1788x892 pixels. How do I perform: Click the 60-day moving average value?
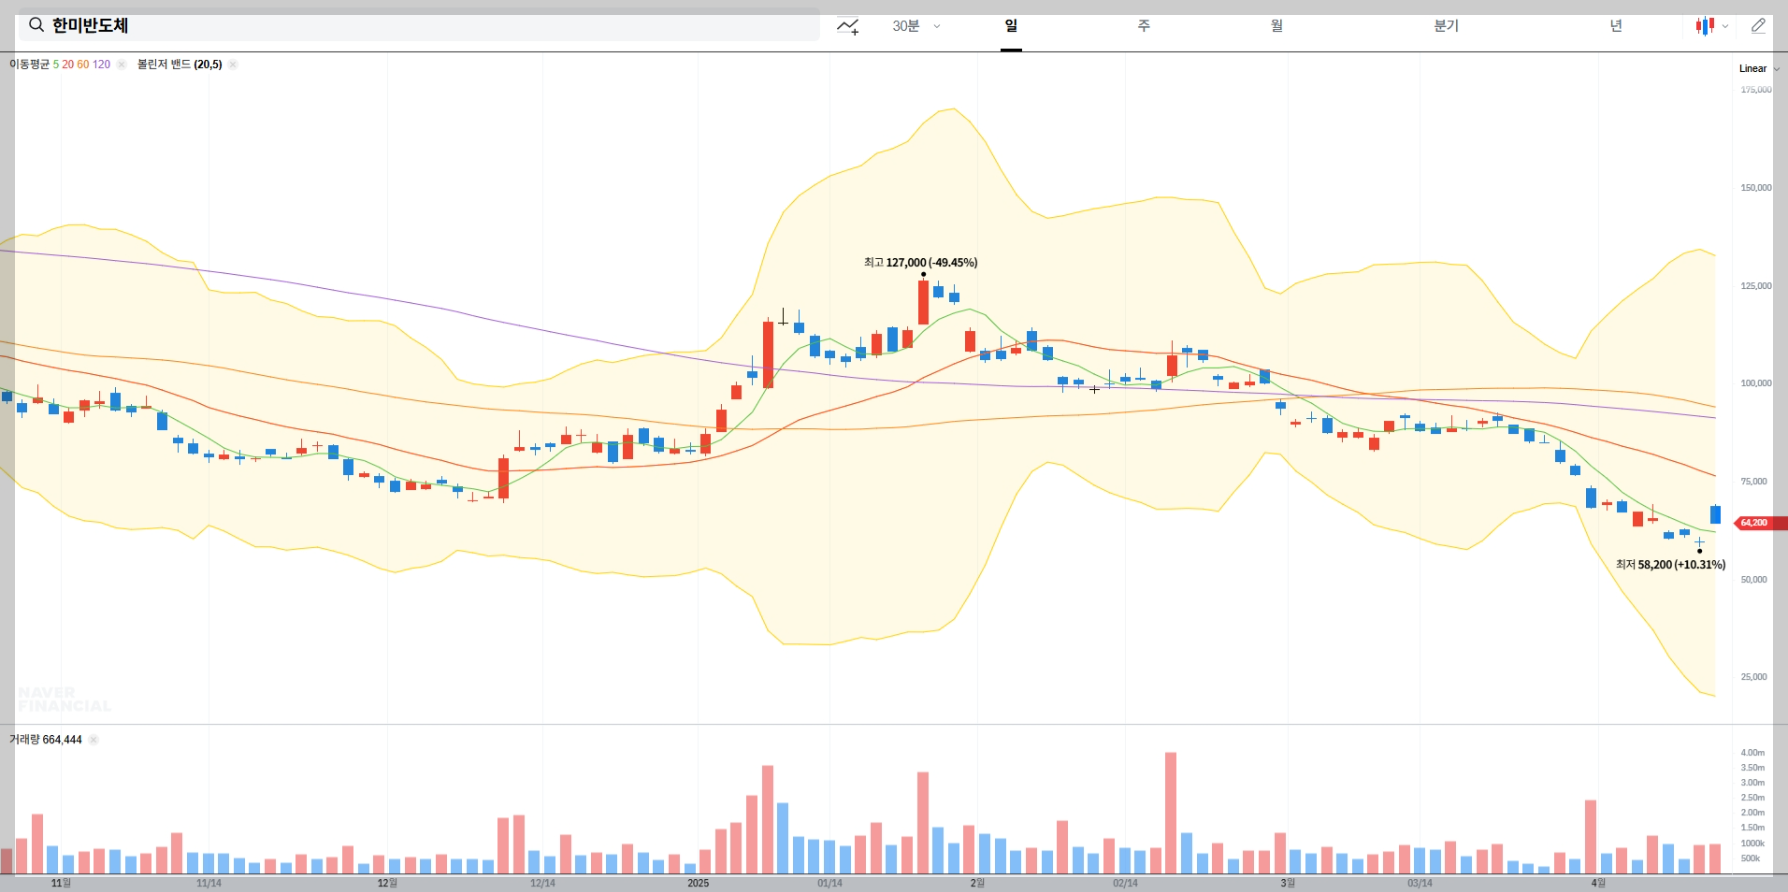click(x=83, y=64)
